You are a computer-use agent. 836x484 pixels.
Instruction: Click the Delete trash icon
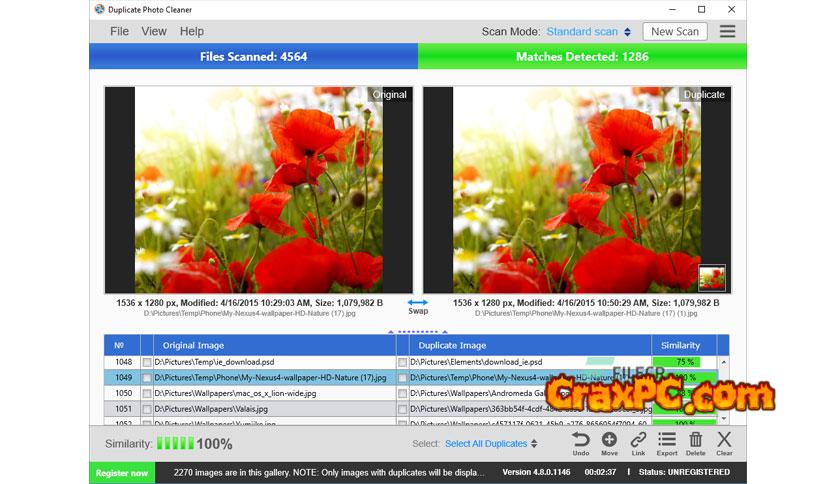696,440
